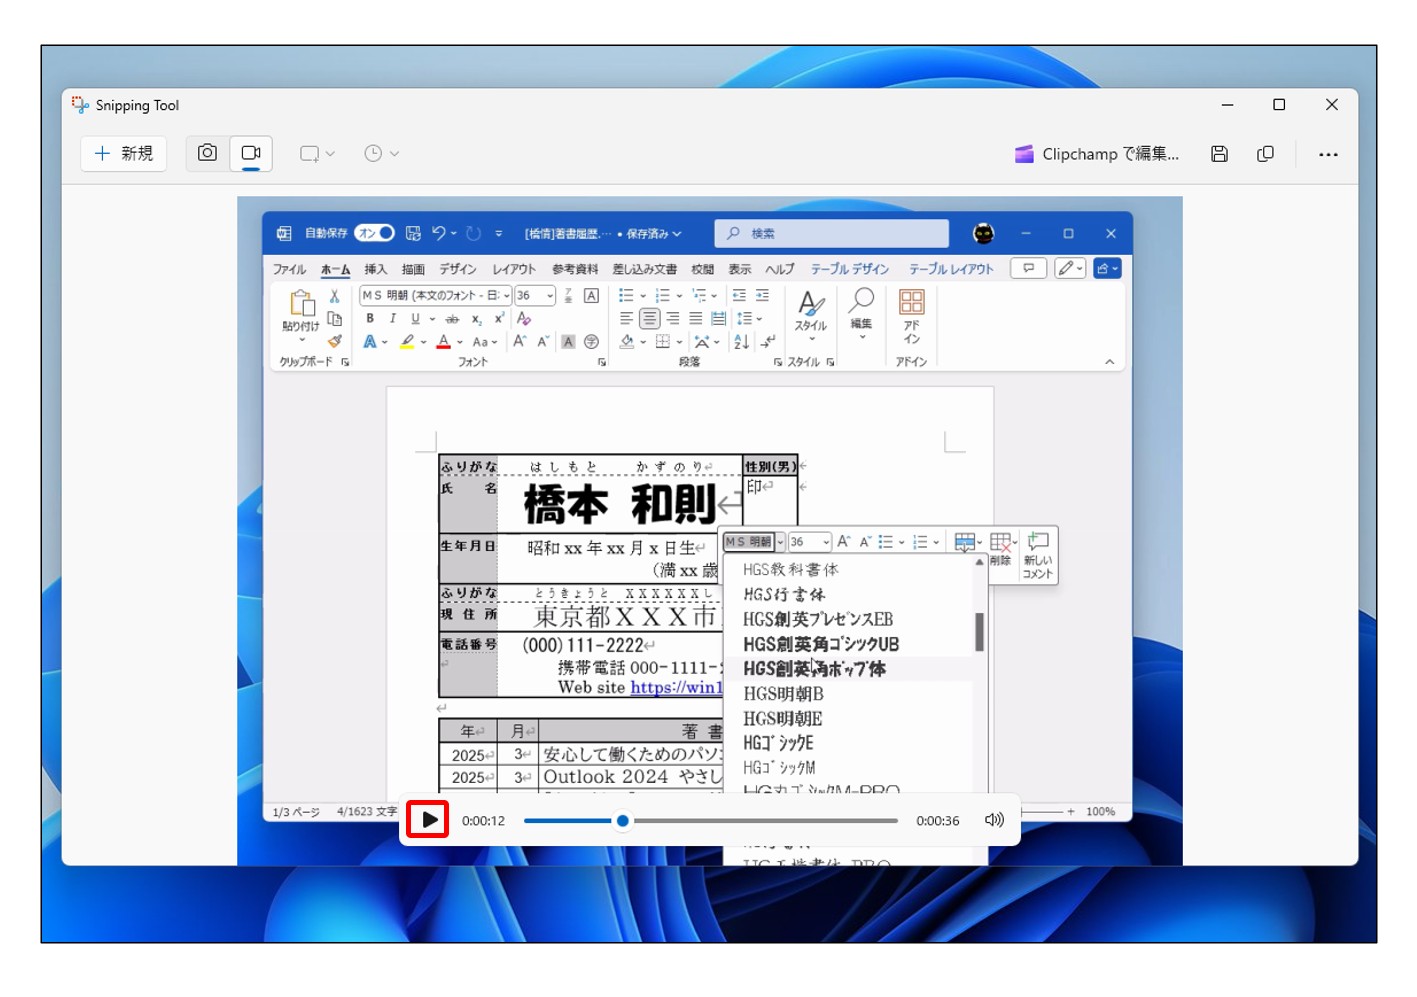
Task: Click the 検索 search box in Word
Action: (x=832, y=233)
